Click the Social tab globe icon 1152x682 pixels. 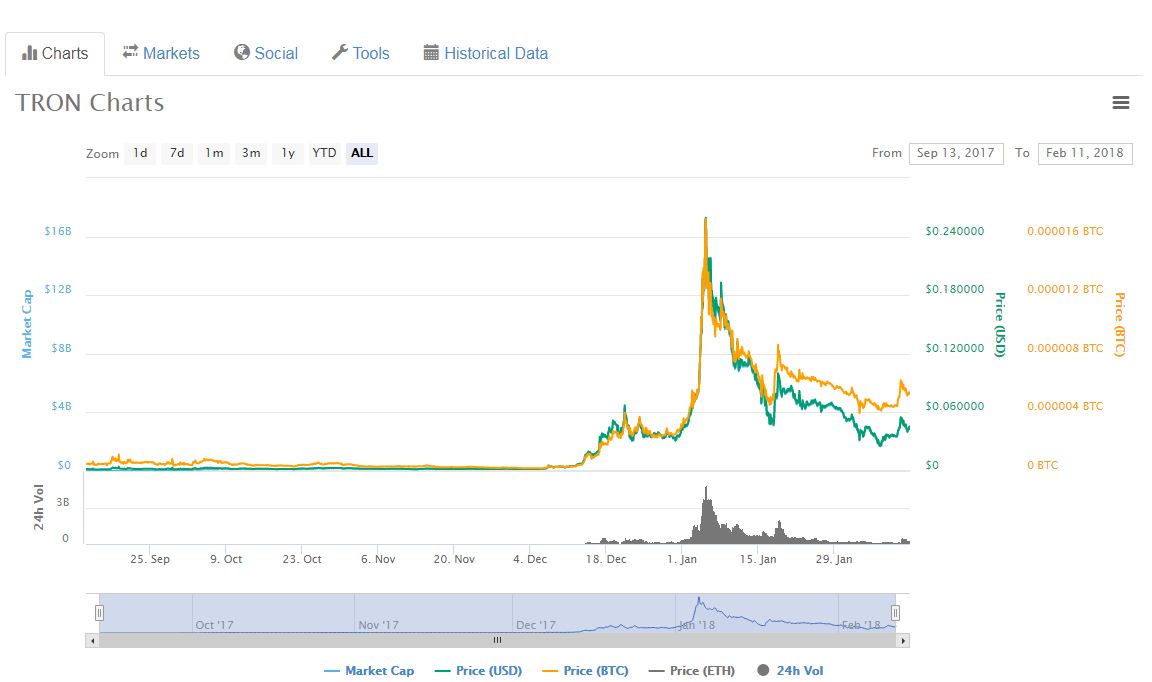click(x=242, y=52)
